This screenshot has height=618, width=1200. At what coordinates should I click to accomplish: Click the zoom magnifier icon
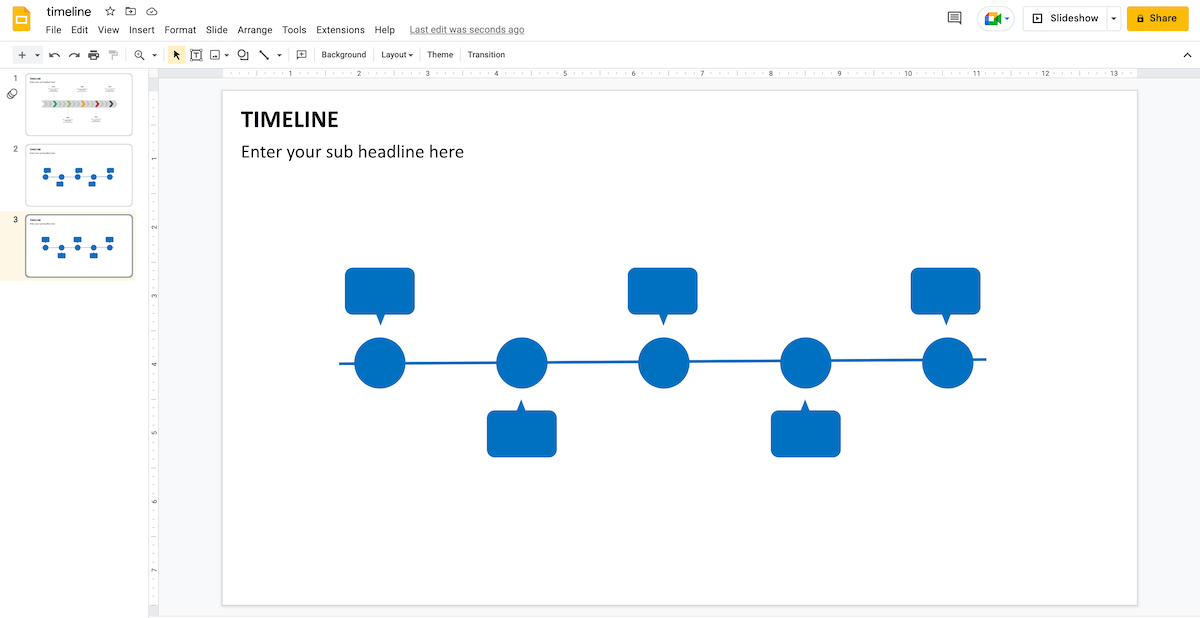[139, 55]
